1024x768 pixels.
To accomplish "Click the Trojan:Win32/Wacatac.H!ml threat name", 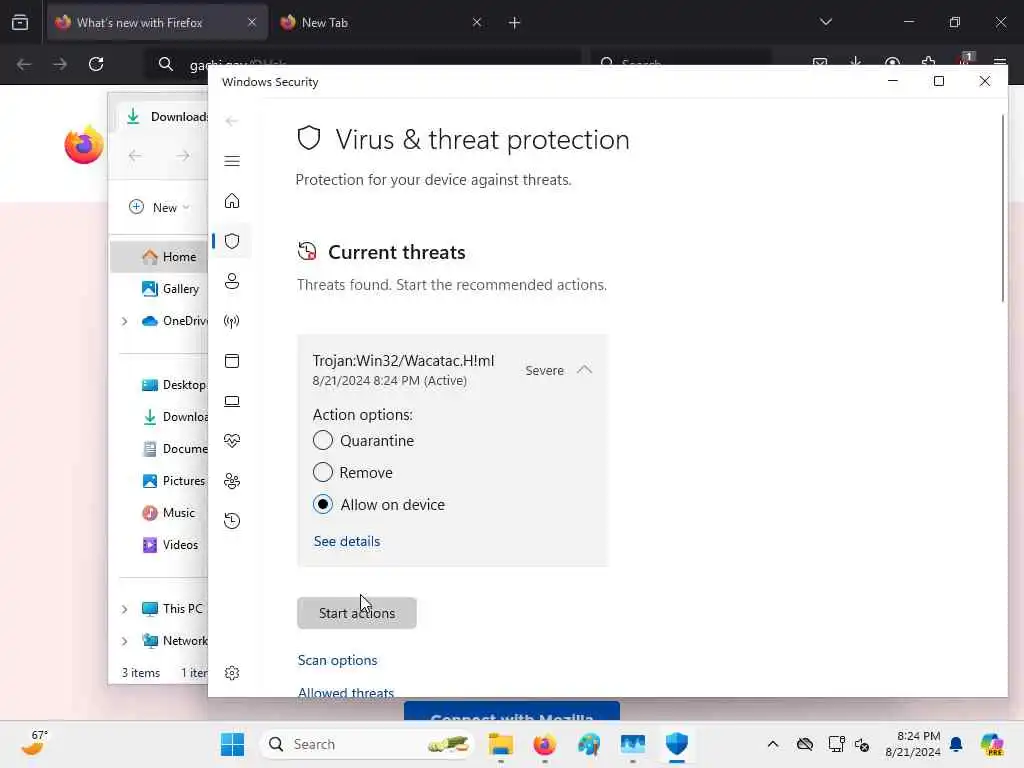I will pos(403,360).
